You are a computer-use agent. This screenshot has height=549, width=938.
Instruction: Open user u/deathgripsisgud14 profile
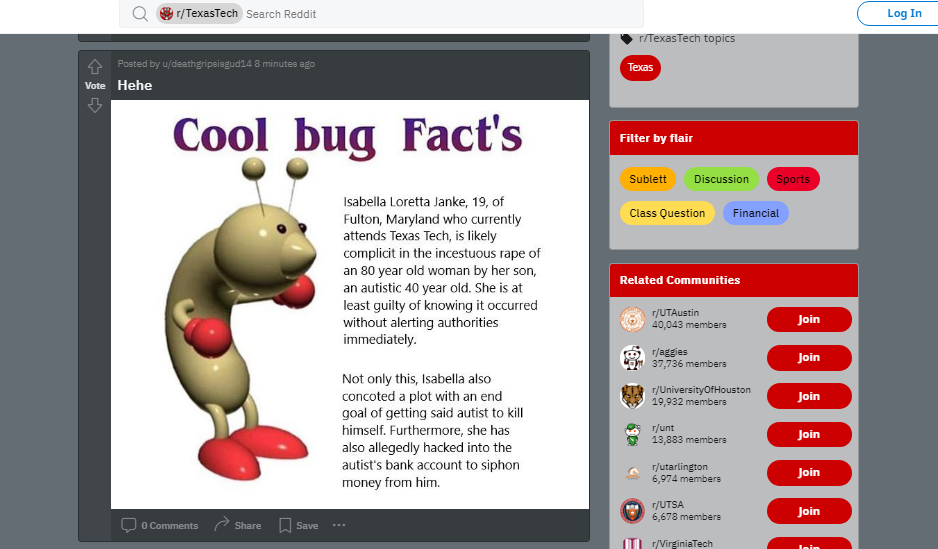click(207, 64)
